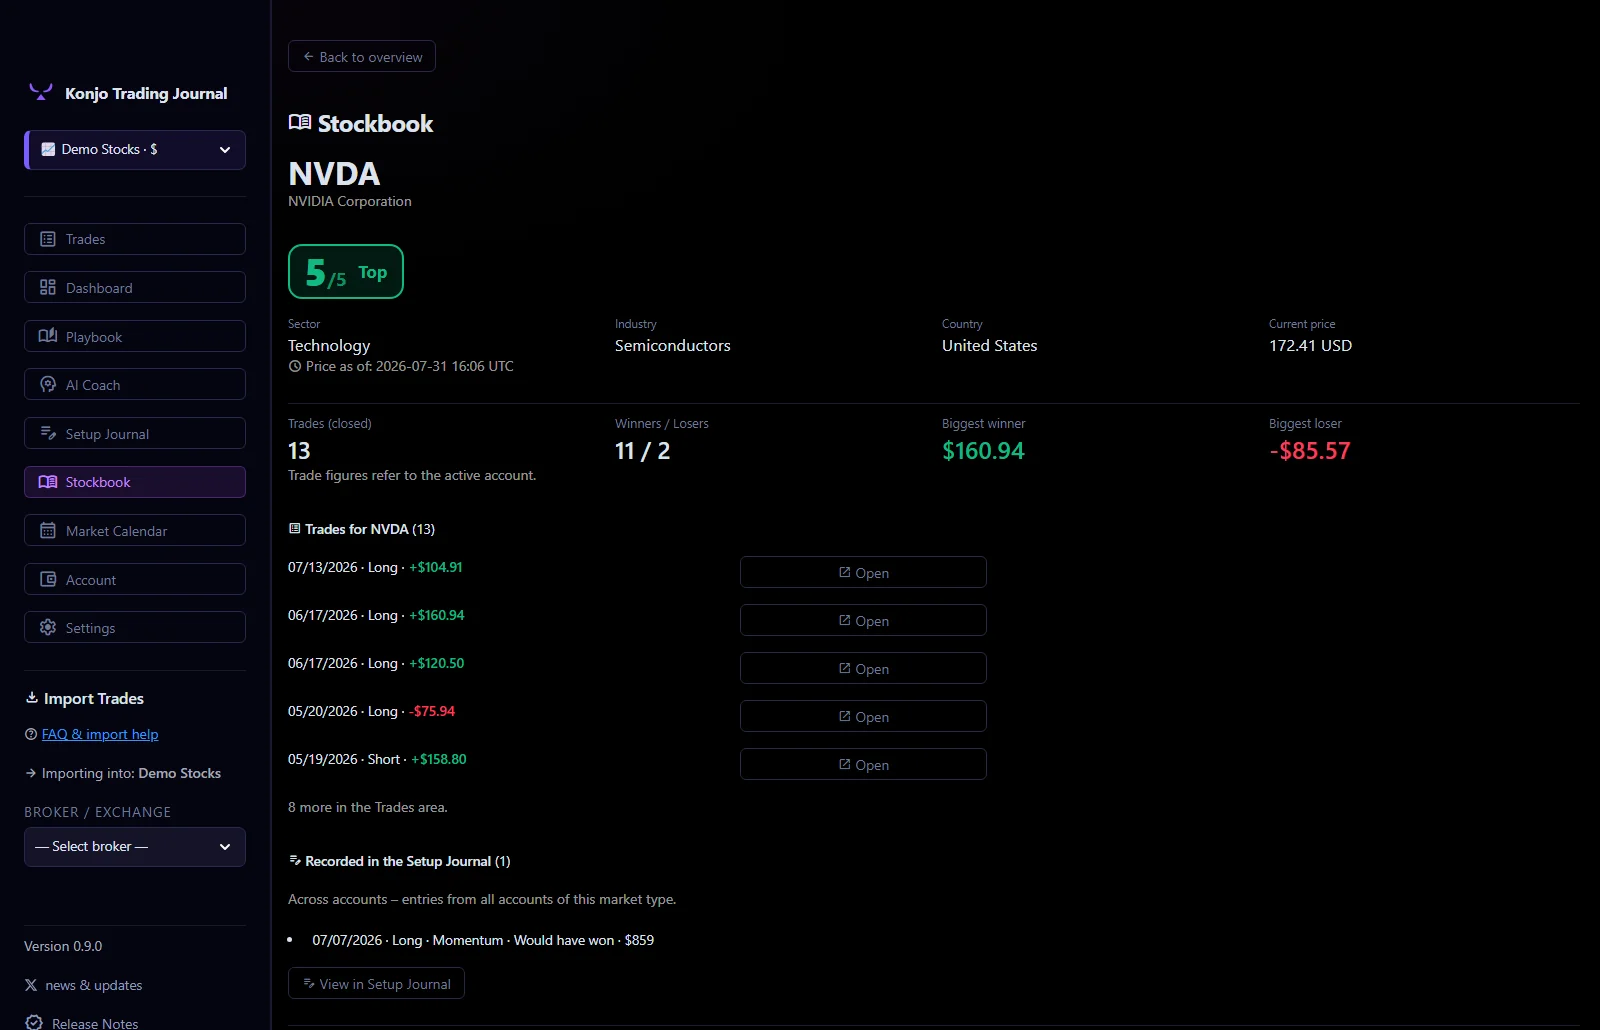Click the Technology sector value
The image size is (1600, 1030).
coord(329,345)
